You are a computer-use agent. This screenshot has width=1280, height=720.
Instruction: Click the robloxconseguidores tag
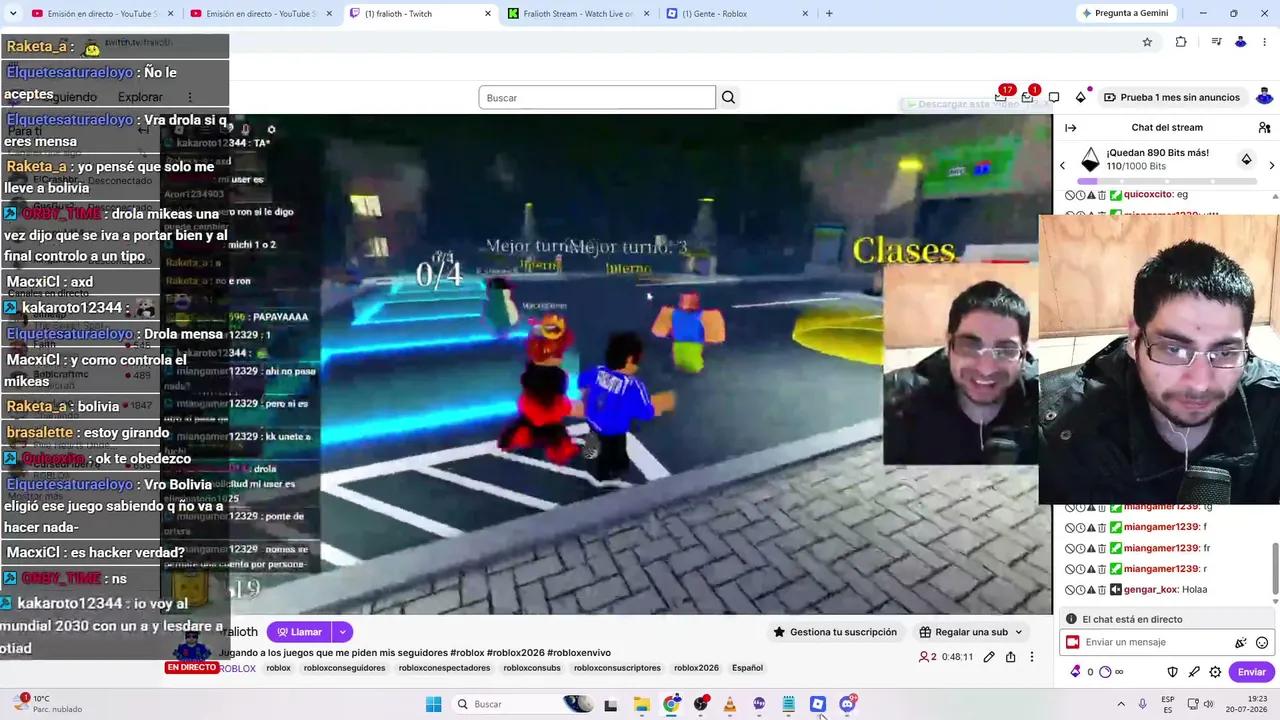344,668
